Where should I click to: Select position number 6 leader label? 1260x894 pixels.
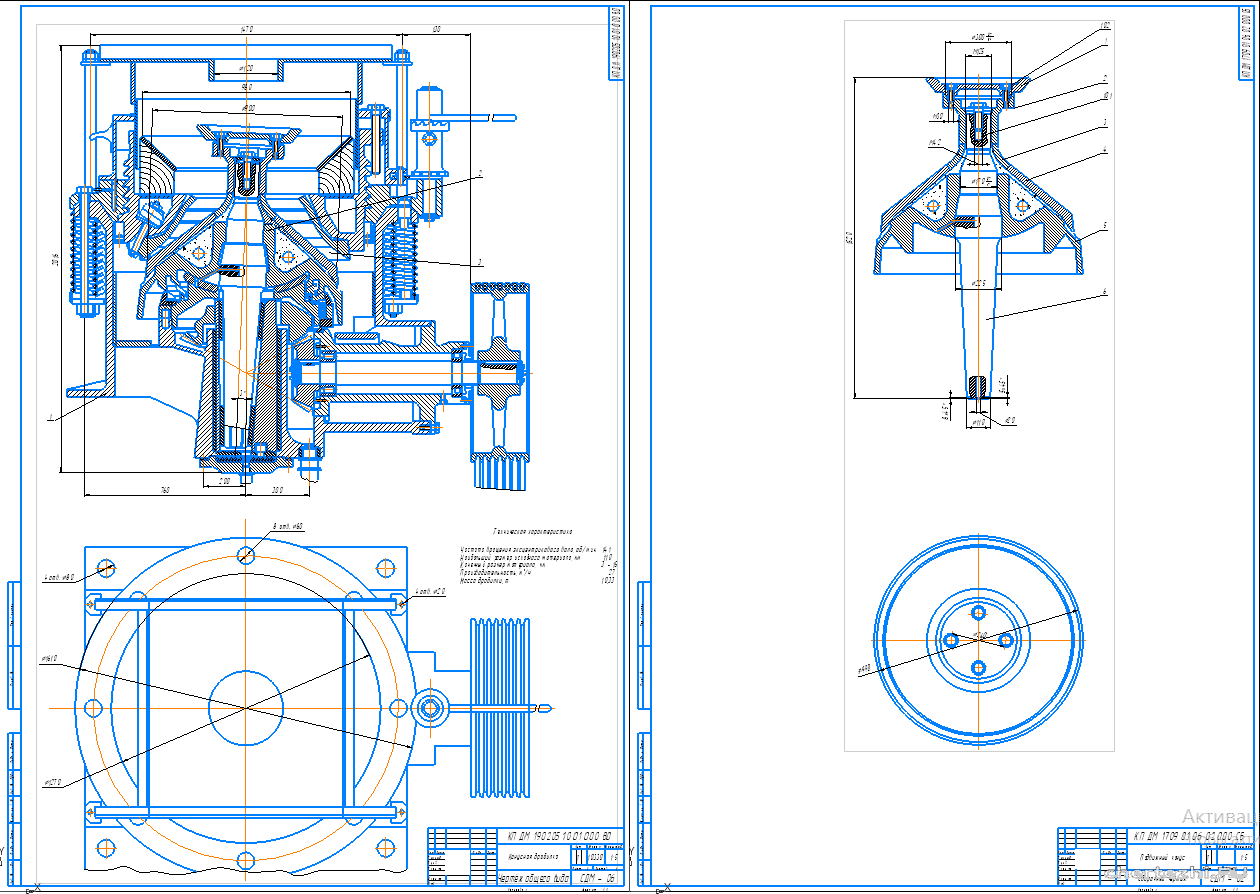pos(1105,293)
